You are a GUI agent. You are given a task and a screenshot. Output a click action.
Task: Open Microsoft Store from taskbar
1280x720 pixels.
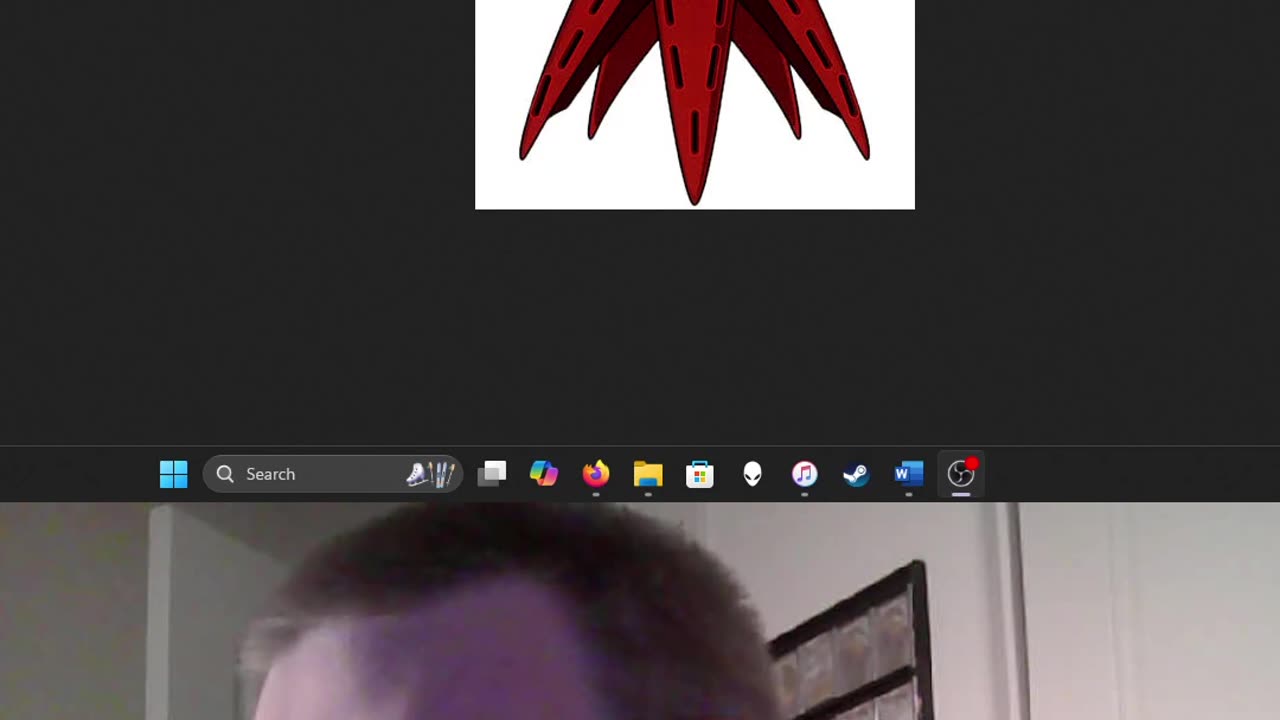click(700, 474)
